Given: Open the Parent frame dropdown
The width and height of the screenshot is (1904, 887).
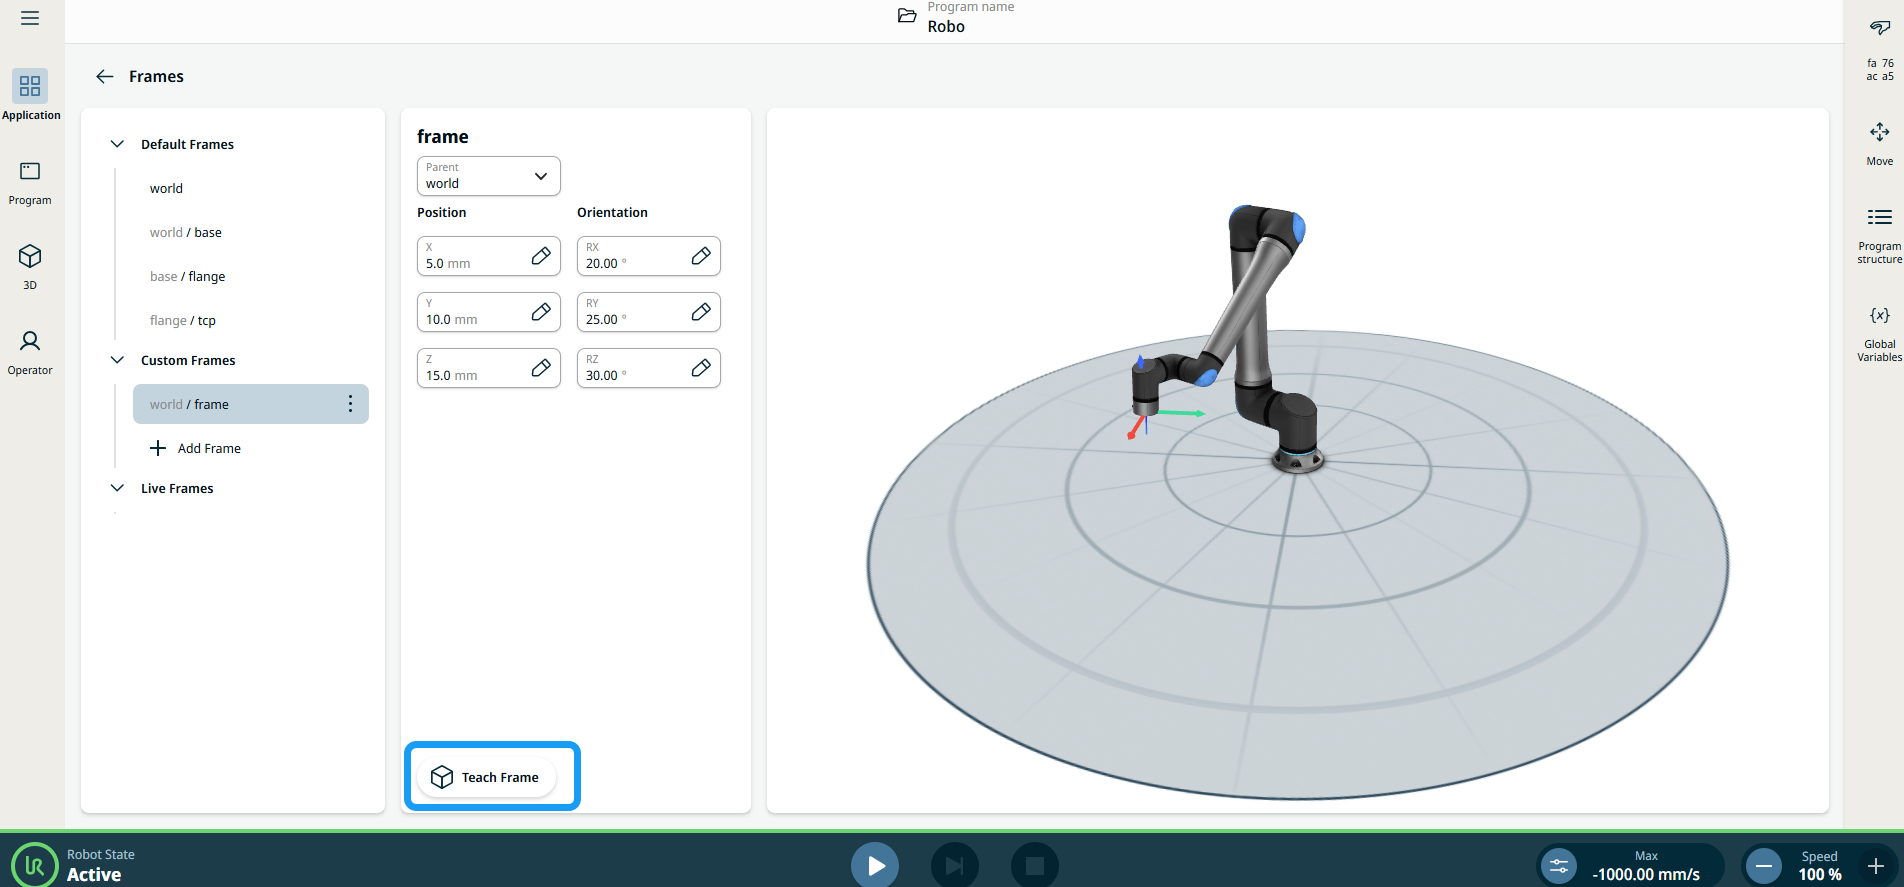Looking at the screenshot, I should (488, 176).
